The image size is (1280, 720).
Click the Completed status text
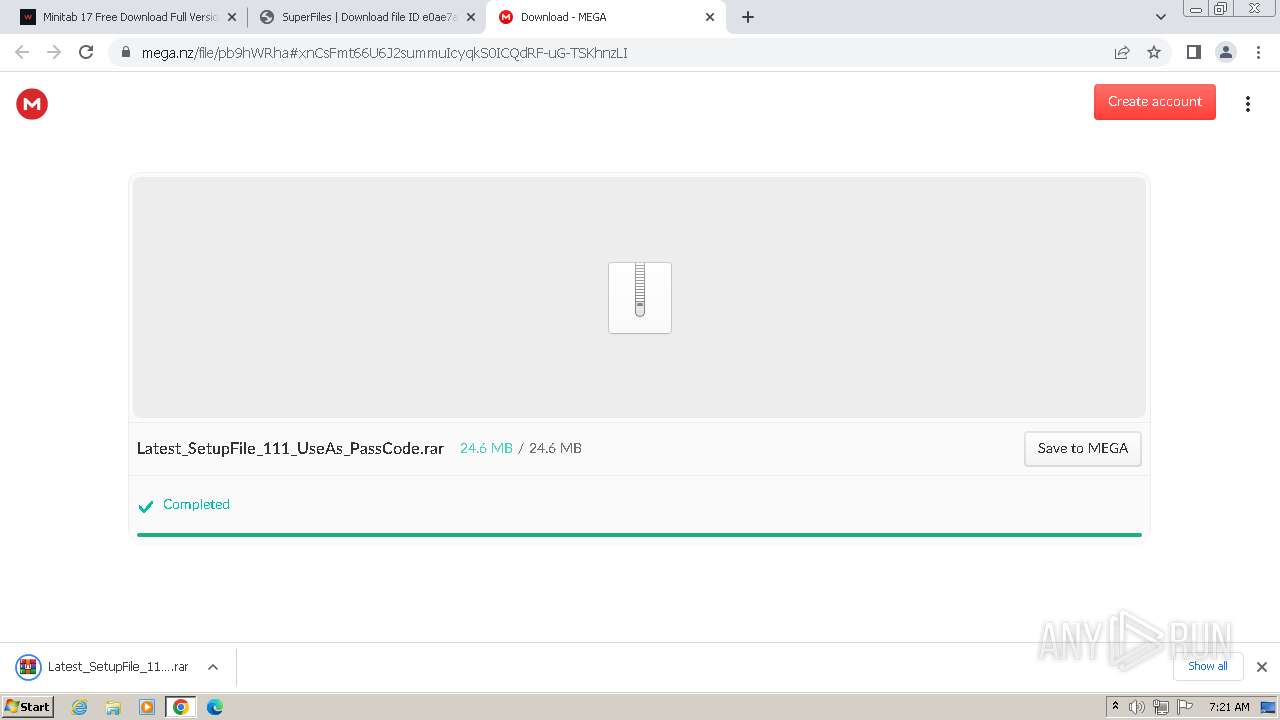click(x=196, y=504)
